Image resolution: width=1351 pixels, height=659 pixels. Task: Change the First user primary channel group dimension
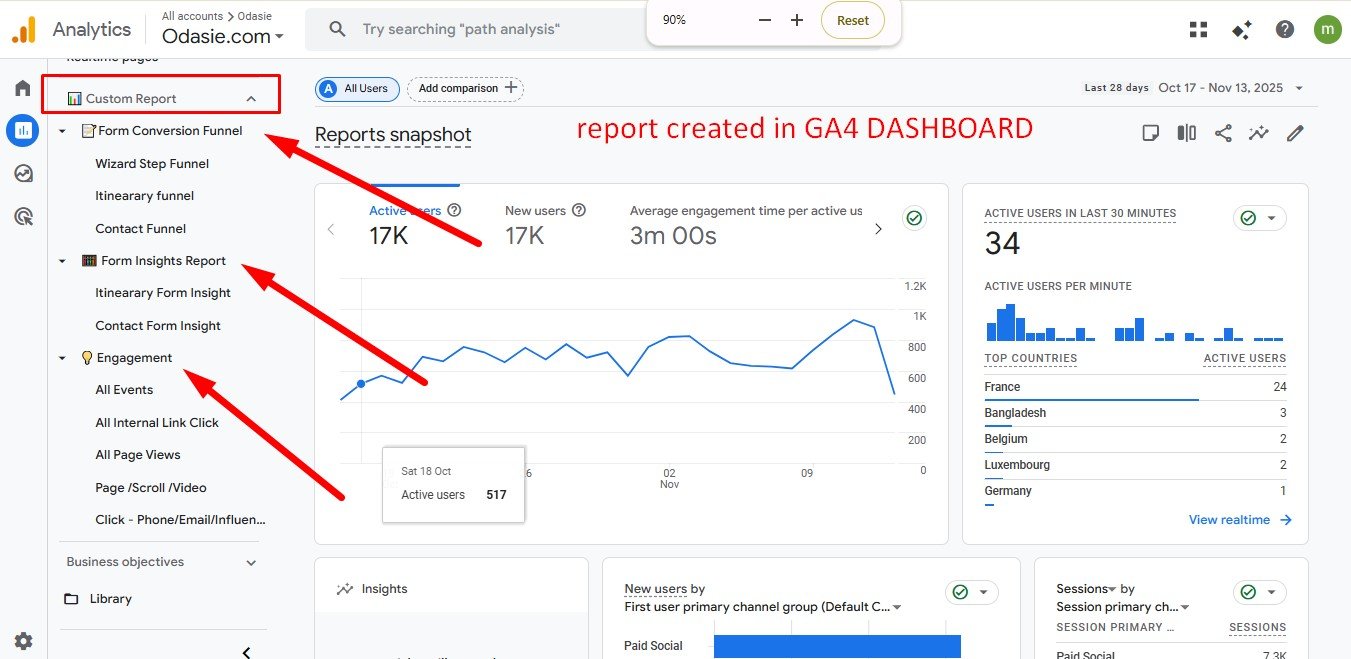click(x=763, y=607)
